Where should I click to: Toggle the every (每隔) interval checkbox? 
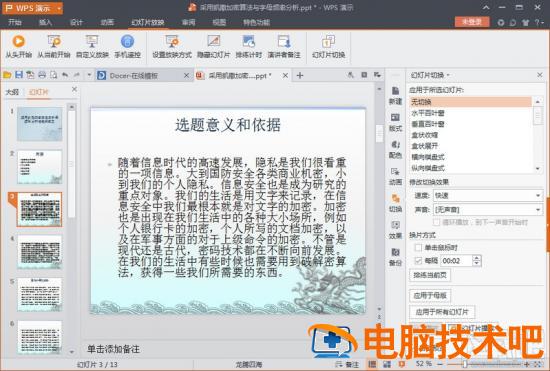point(418,261)
